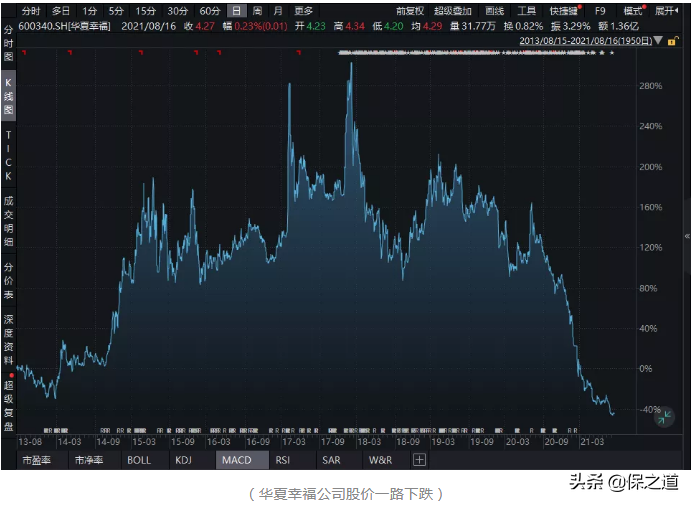693x505 pixels.
Task: Select the KDJ indicator tab
Action: click(183, 460)
